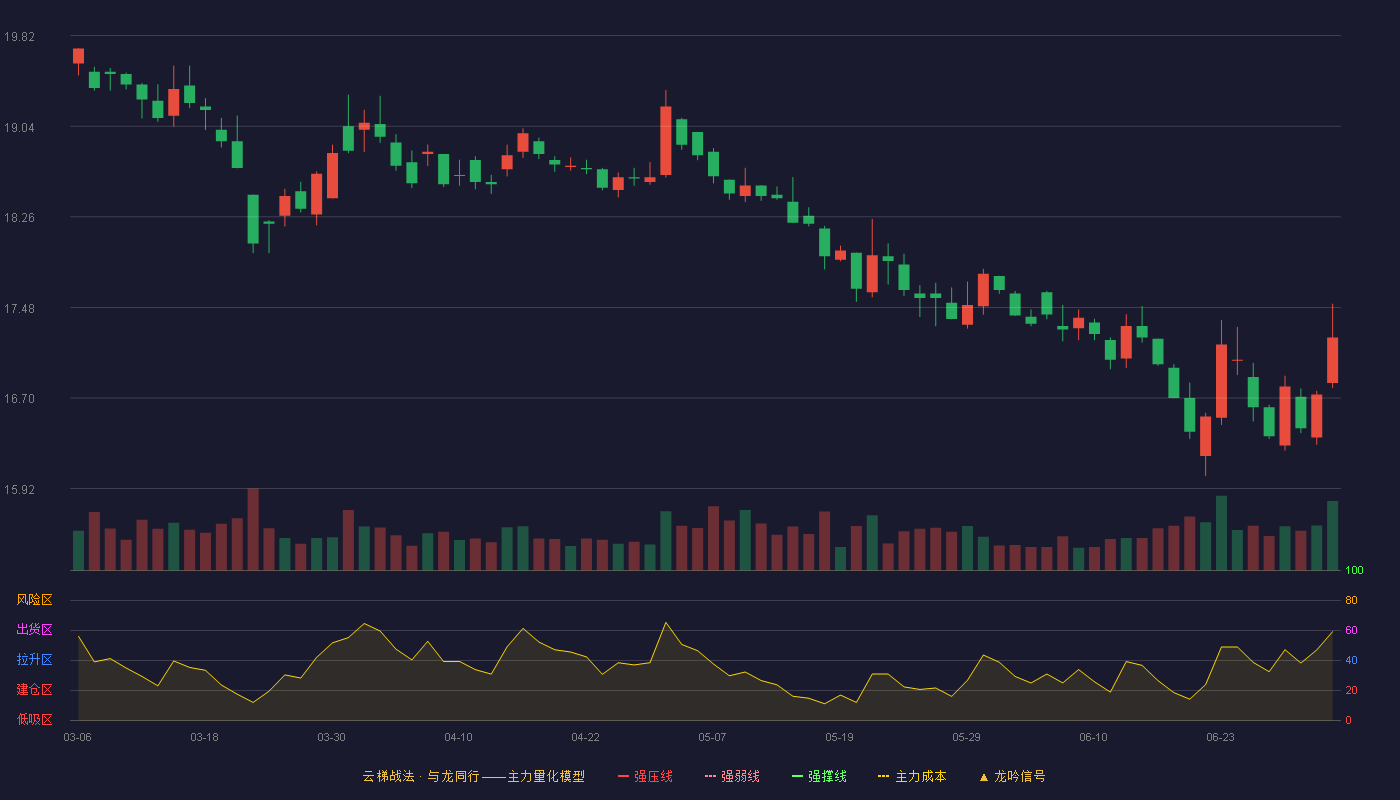Click the 出货区 zone label

click(x=34, y=630)
